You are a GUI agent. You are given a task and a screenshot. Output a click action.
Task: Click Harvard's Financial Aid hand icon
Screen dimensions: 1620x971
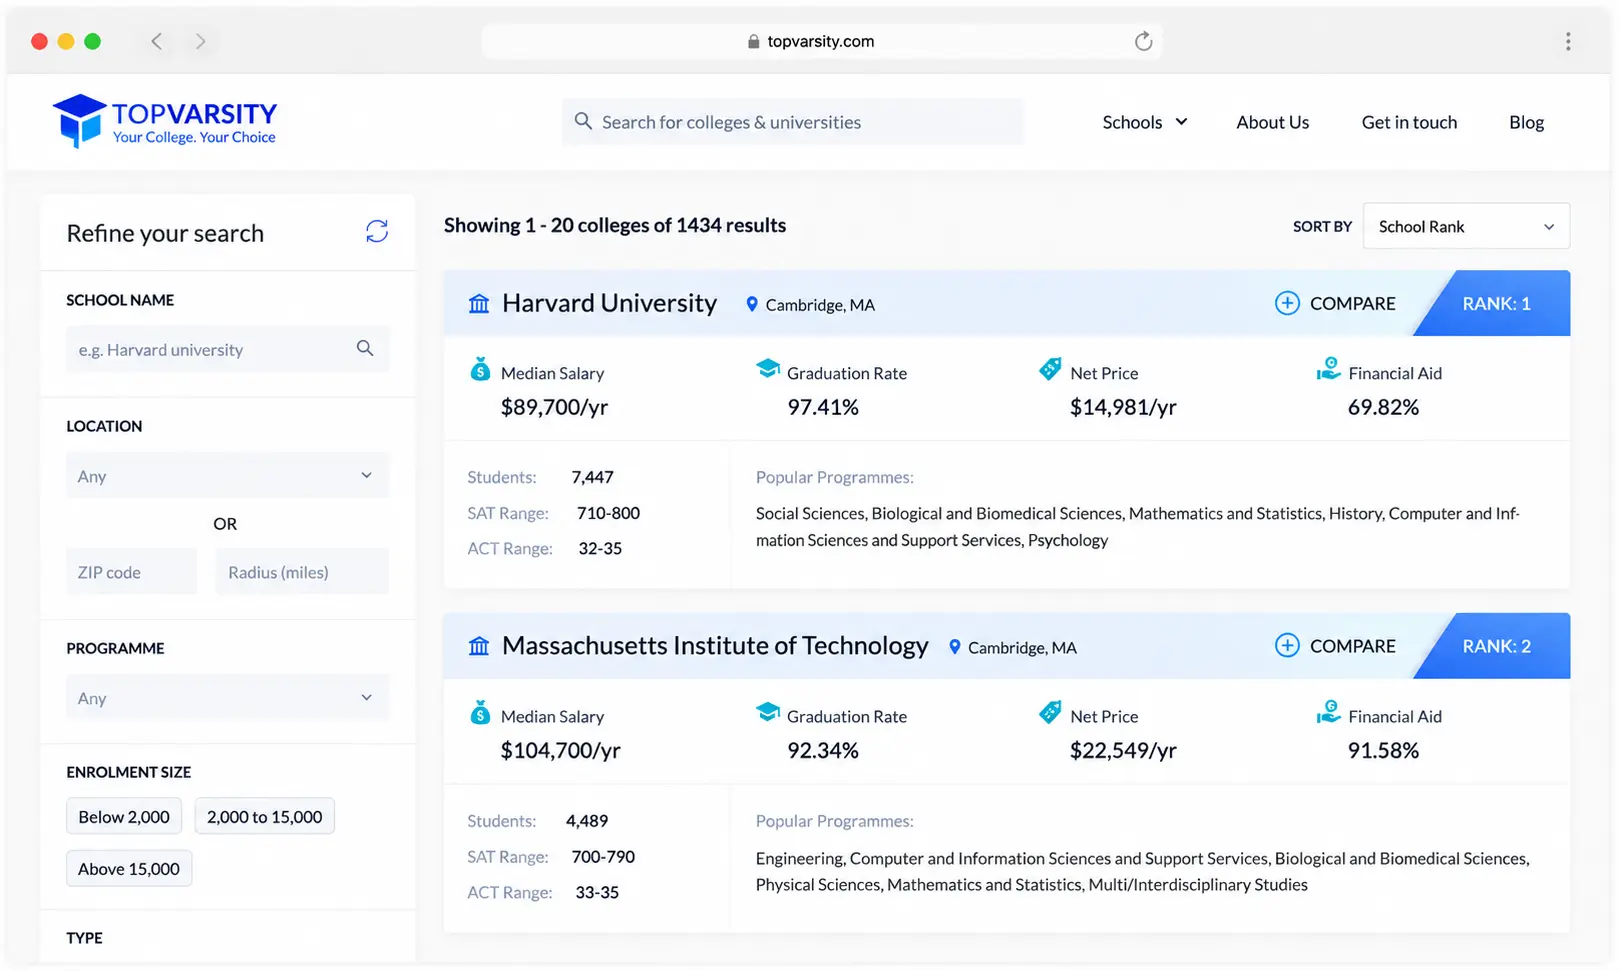coord(1328,369)
